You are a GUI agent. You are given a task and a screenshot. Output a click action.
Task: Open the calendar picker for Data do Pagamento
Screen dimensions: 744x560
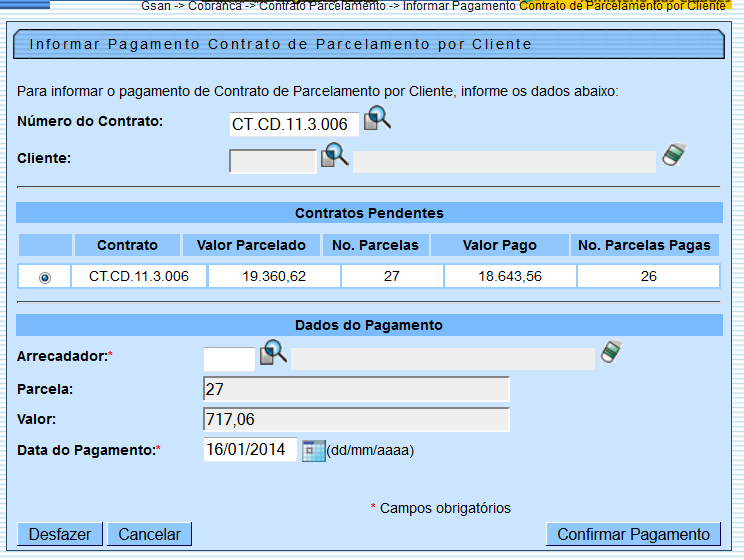[x=313, y=450]
